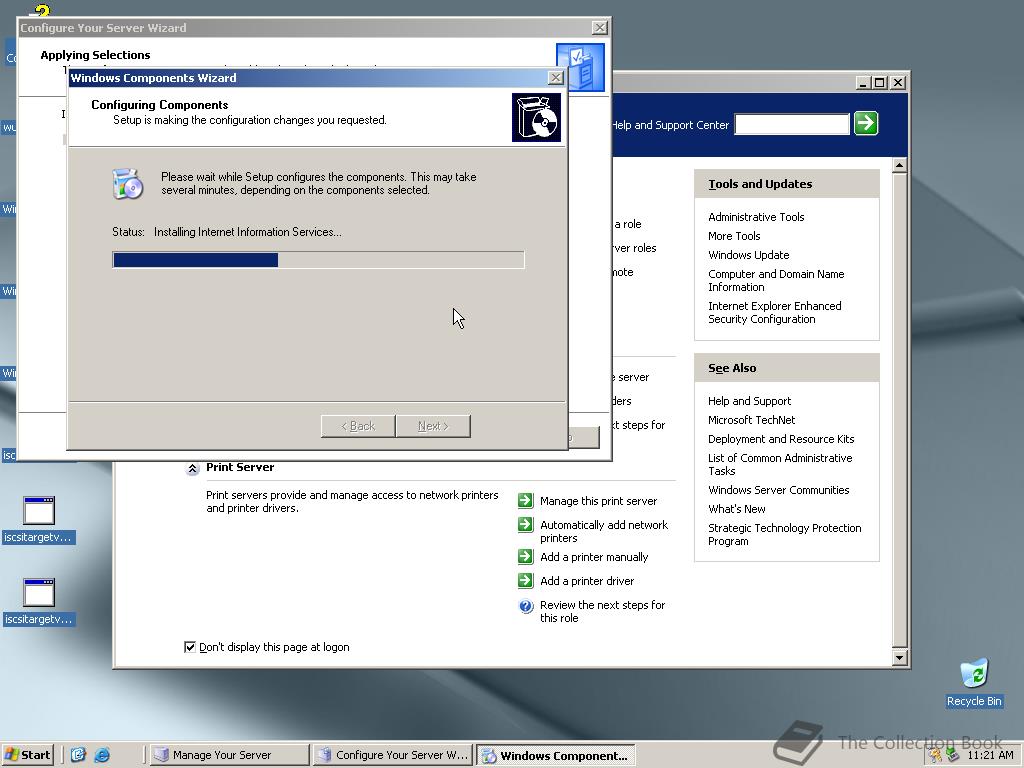The image size is (1024, 768).
Task: Select the Windows Components taskbar button
Action: click(x=556, y=755)
